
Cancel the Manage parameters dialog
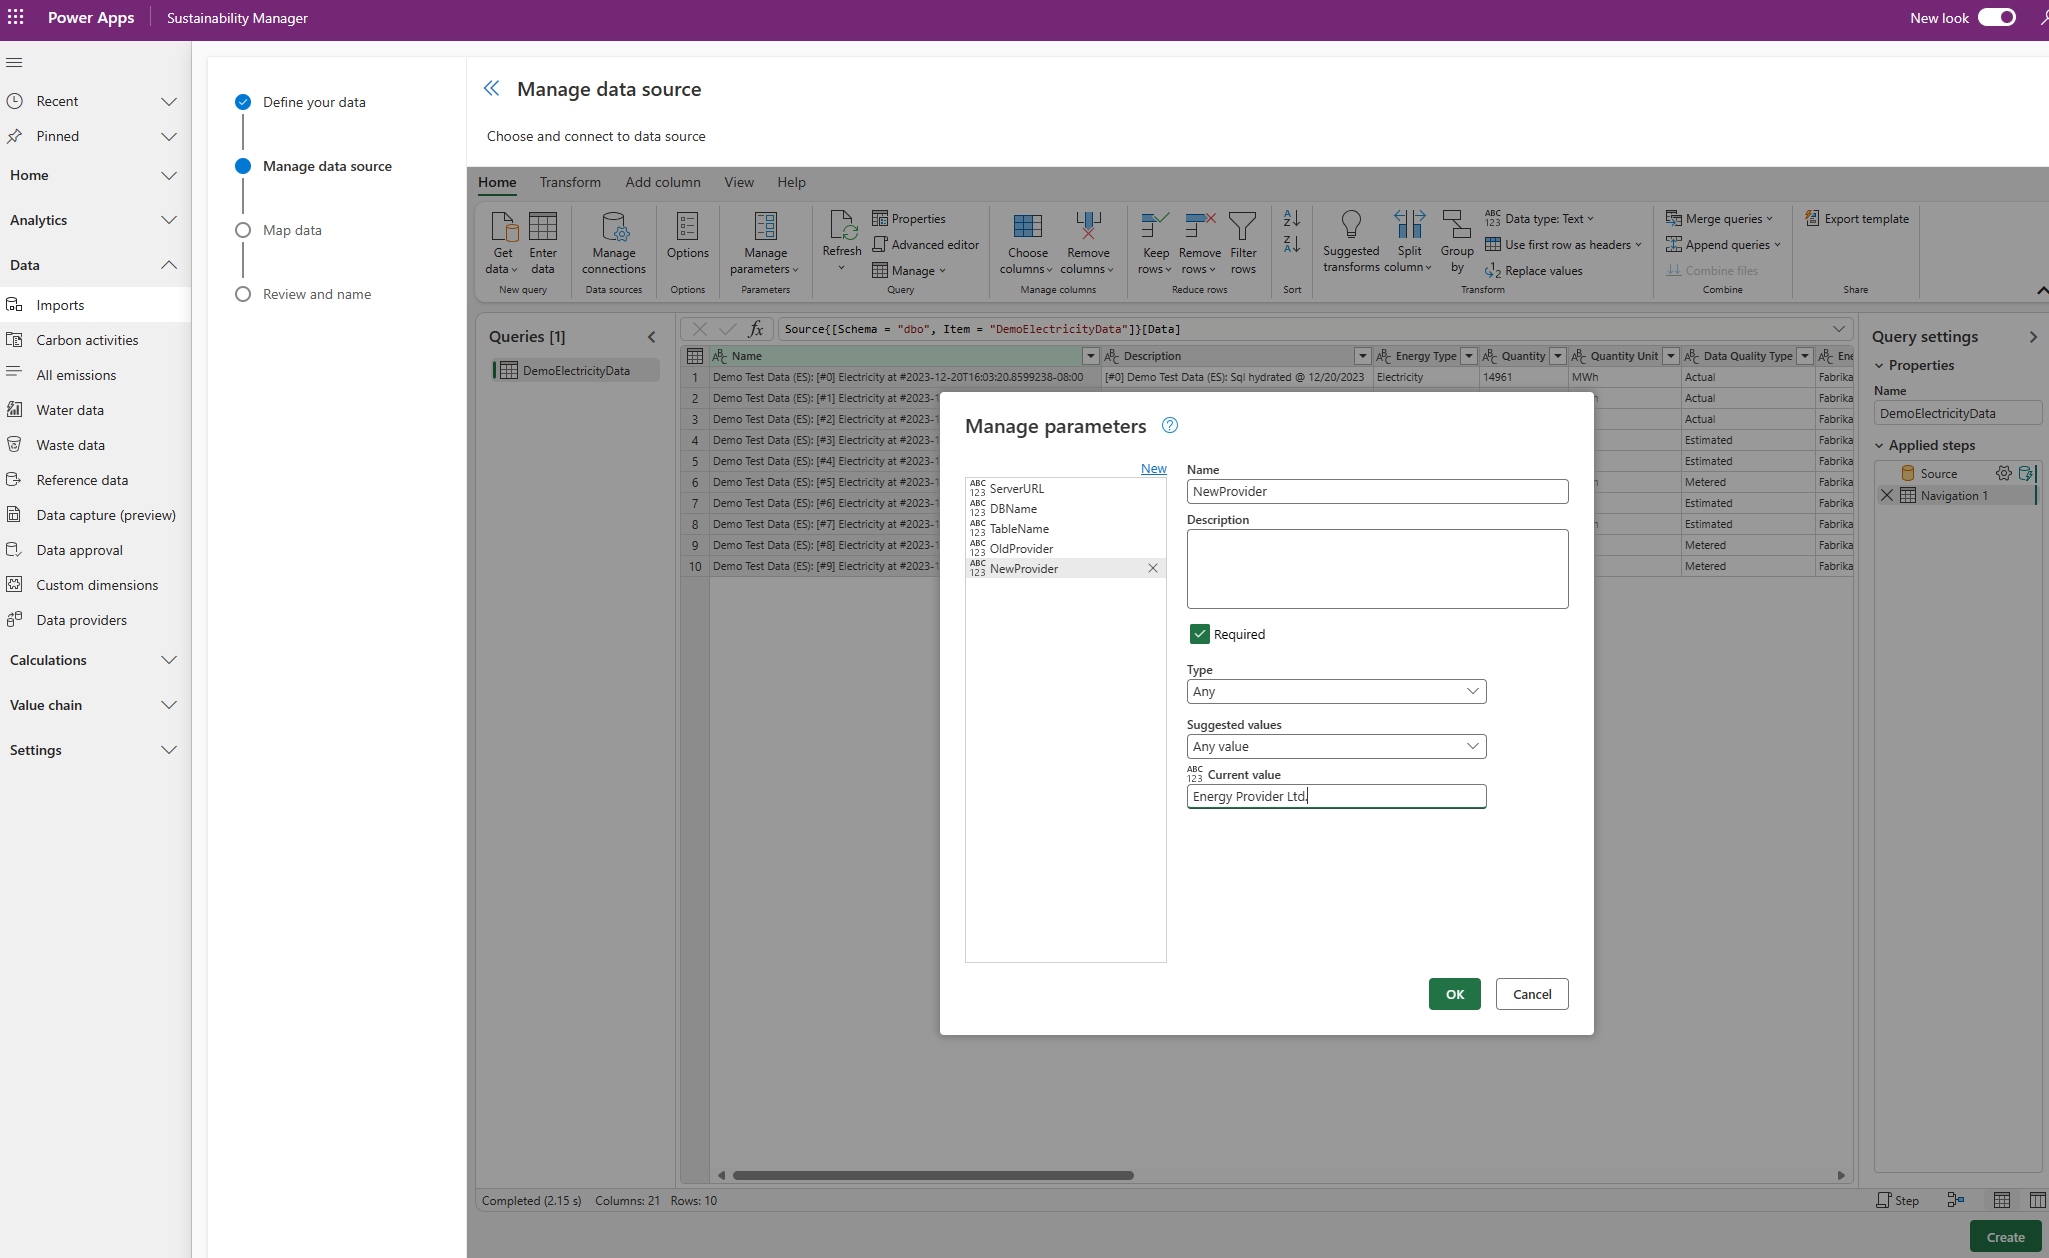coord(1531,994)
